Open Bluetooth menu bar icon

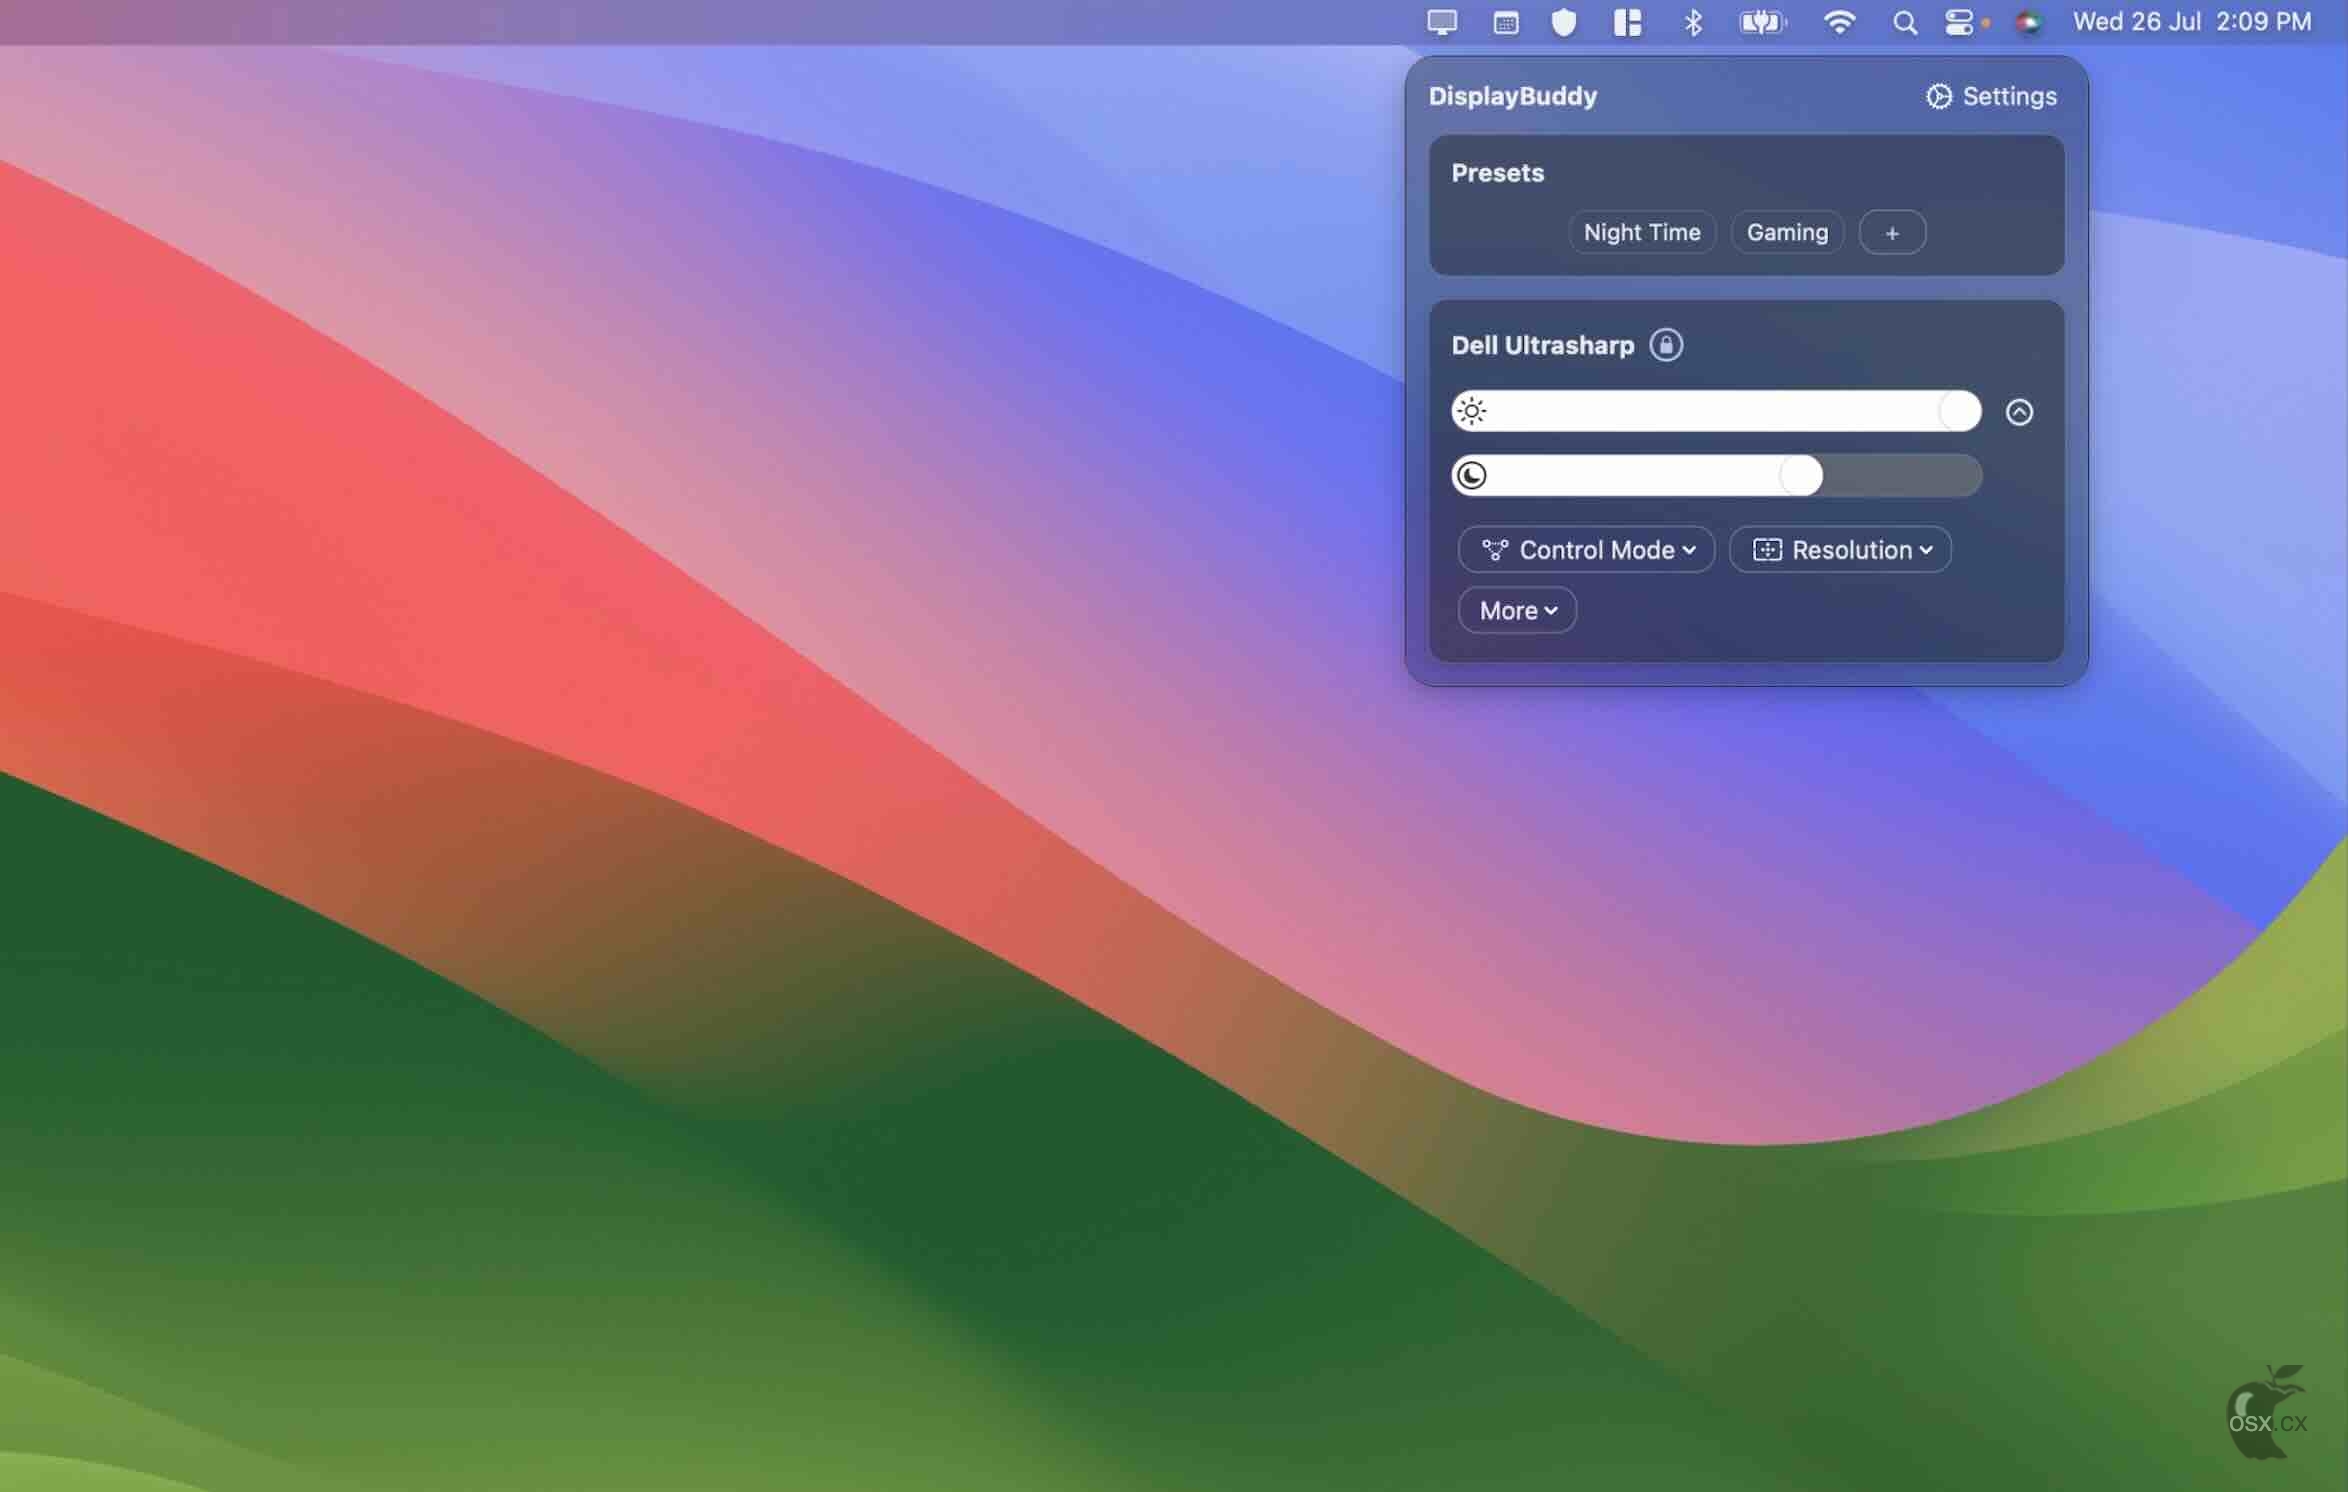click(x=1692, y=22)
